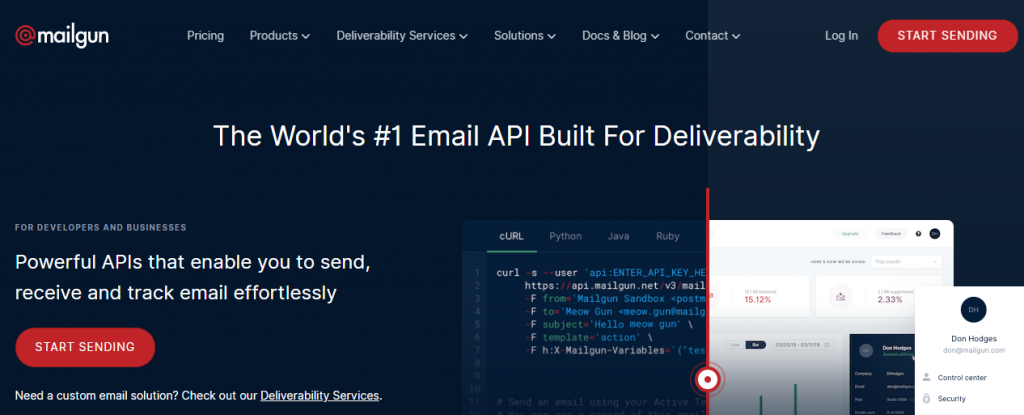Click the small DH avatar in dashboard header

935,233
